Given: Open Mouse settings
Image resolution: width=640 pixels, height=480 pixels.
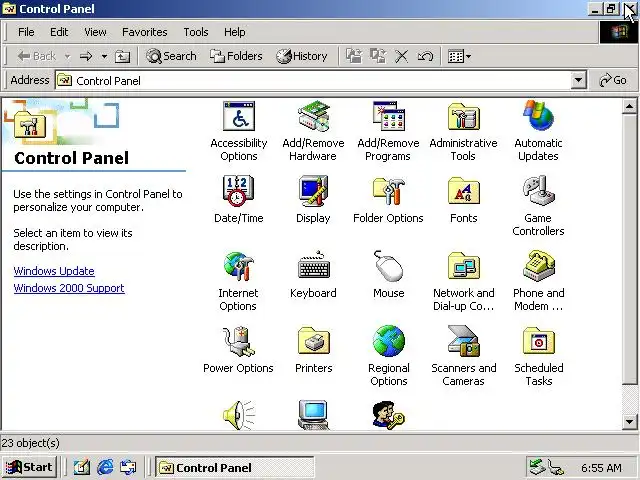Looking at the screenshot, I should click(x=389, y=275).
